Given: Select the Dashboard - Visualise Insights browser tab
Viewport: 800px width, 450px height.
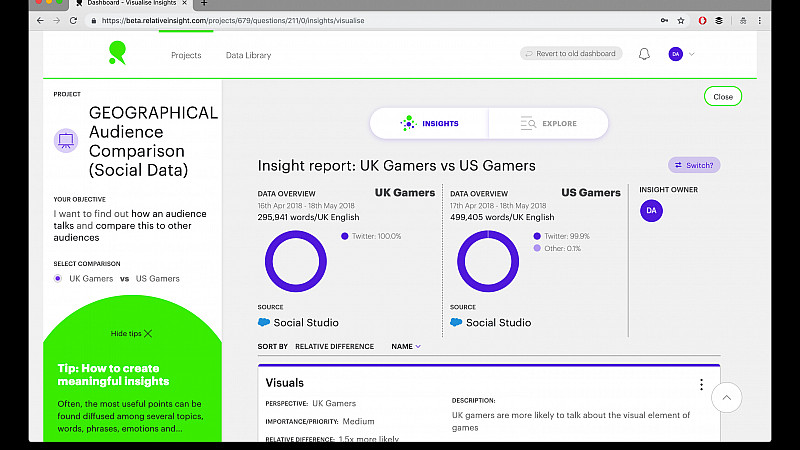Looking at the screenshot, I should [x=132, y=4].
